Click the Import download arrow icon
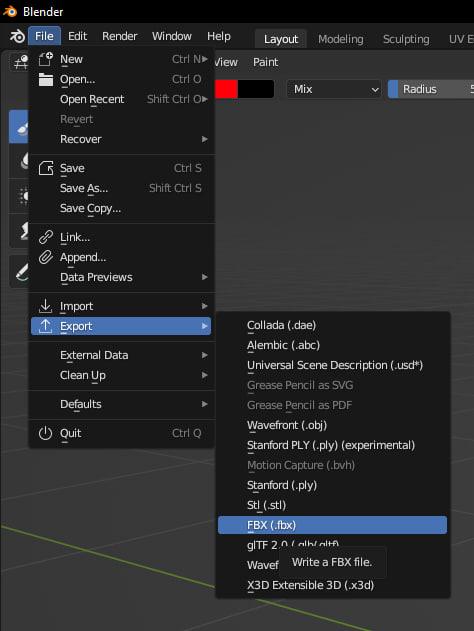Viewport: 474px width, 631px height. 45,306
